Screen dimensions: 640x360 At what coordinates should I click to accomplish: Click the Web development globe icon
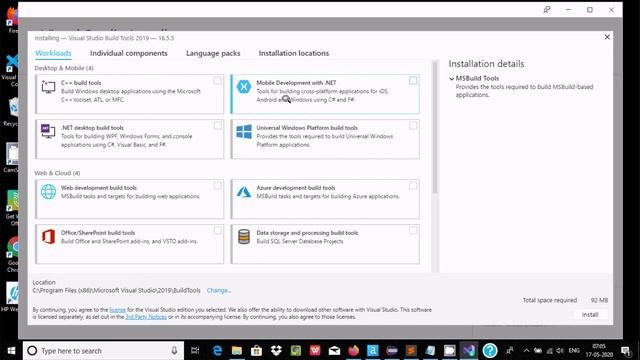[48, 191]
